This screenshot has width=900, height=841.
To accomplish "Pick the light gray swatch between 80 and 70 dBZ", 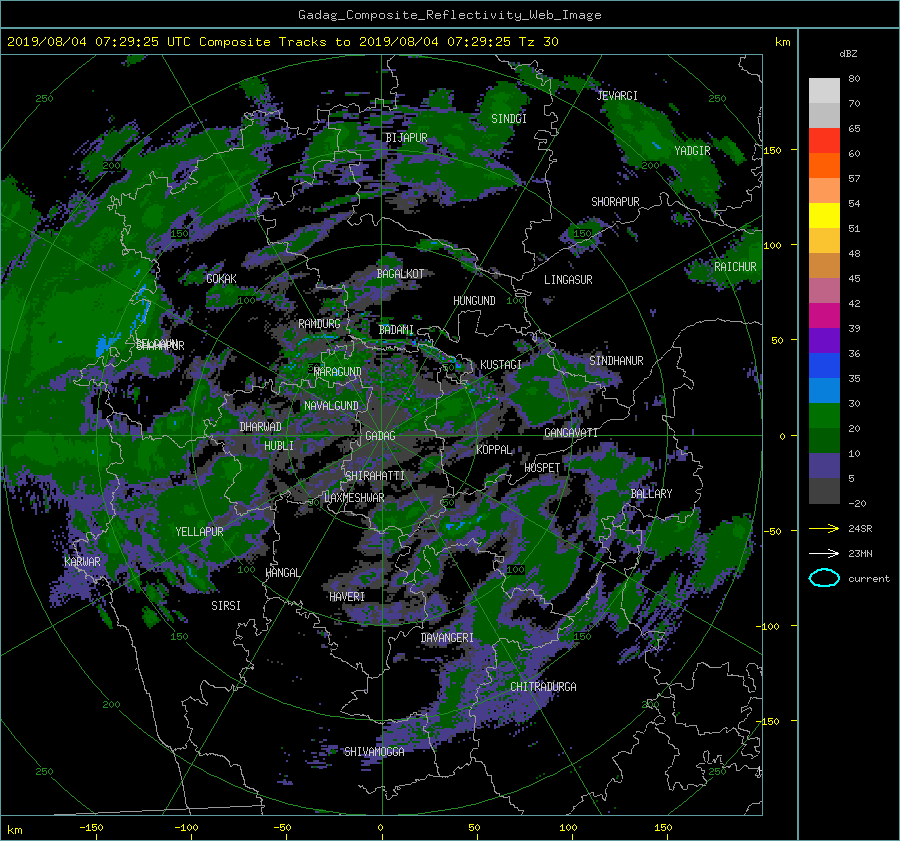I will [x=824, y=91].
